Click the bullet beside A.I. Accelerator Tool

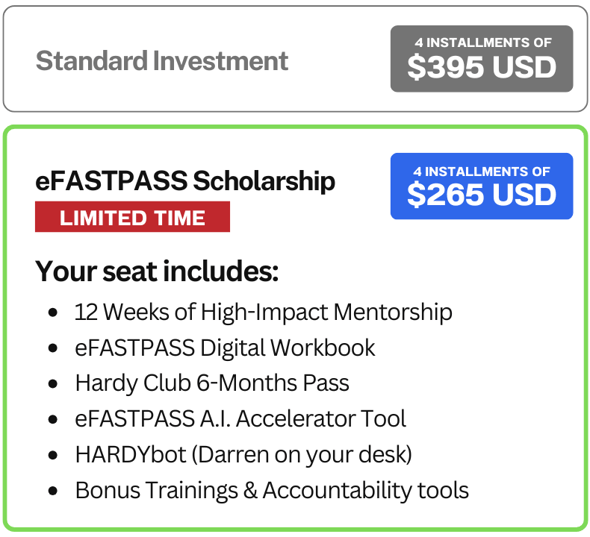click(x=53, y=419)
